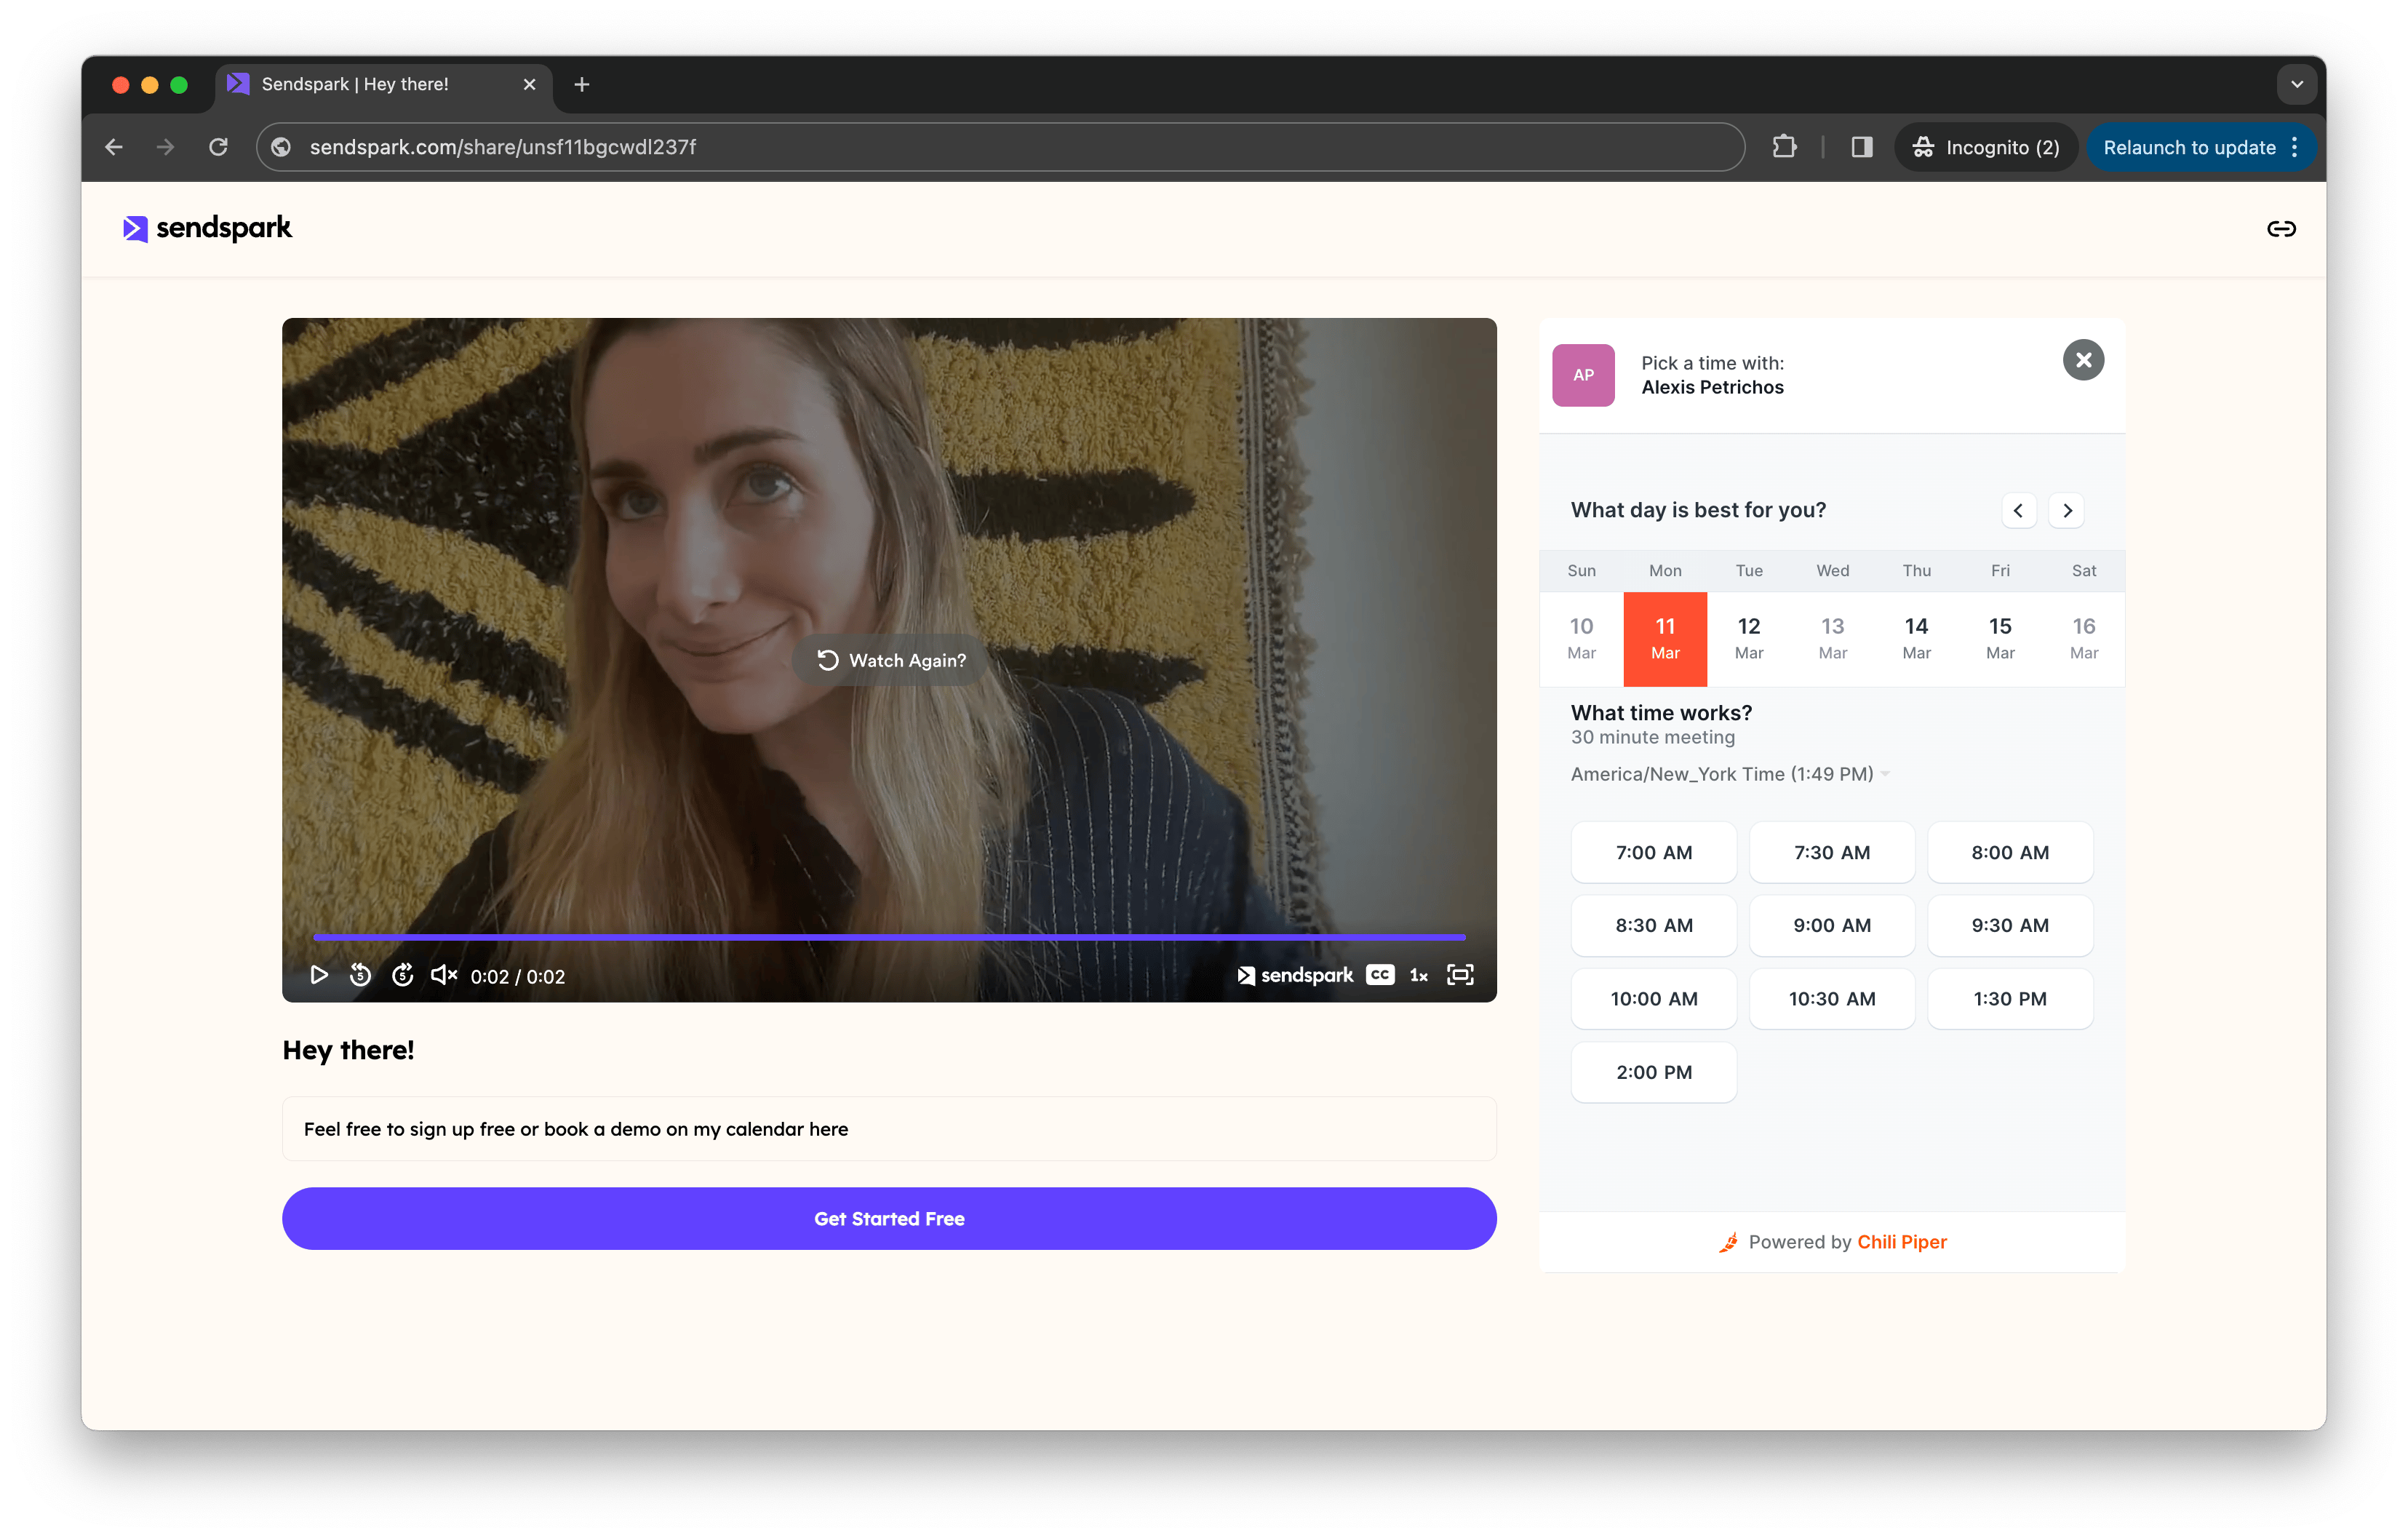Click Watch Again? replay button

coord(891,660)
